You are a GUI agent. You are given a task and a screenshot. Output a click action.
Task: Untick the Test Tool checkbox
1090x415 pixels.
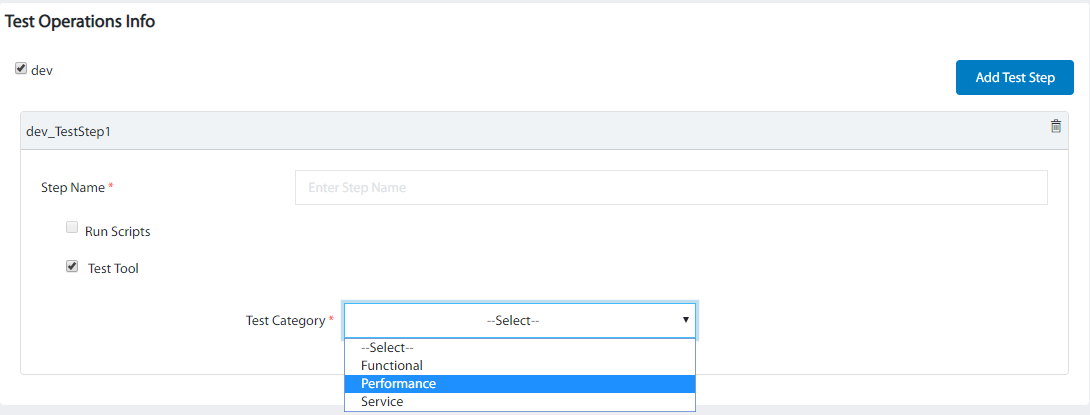click(x=72, y=266)
